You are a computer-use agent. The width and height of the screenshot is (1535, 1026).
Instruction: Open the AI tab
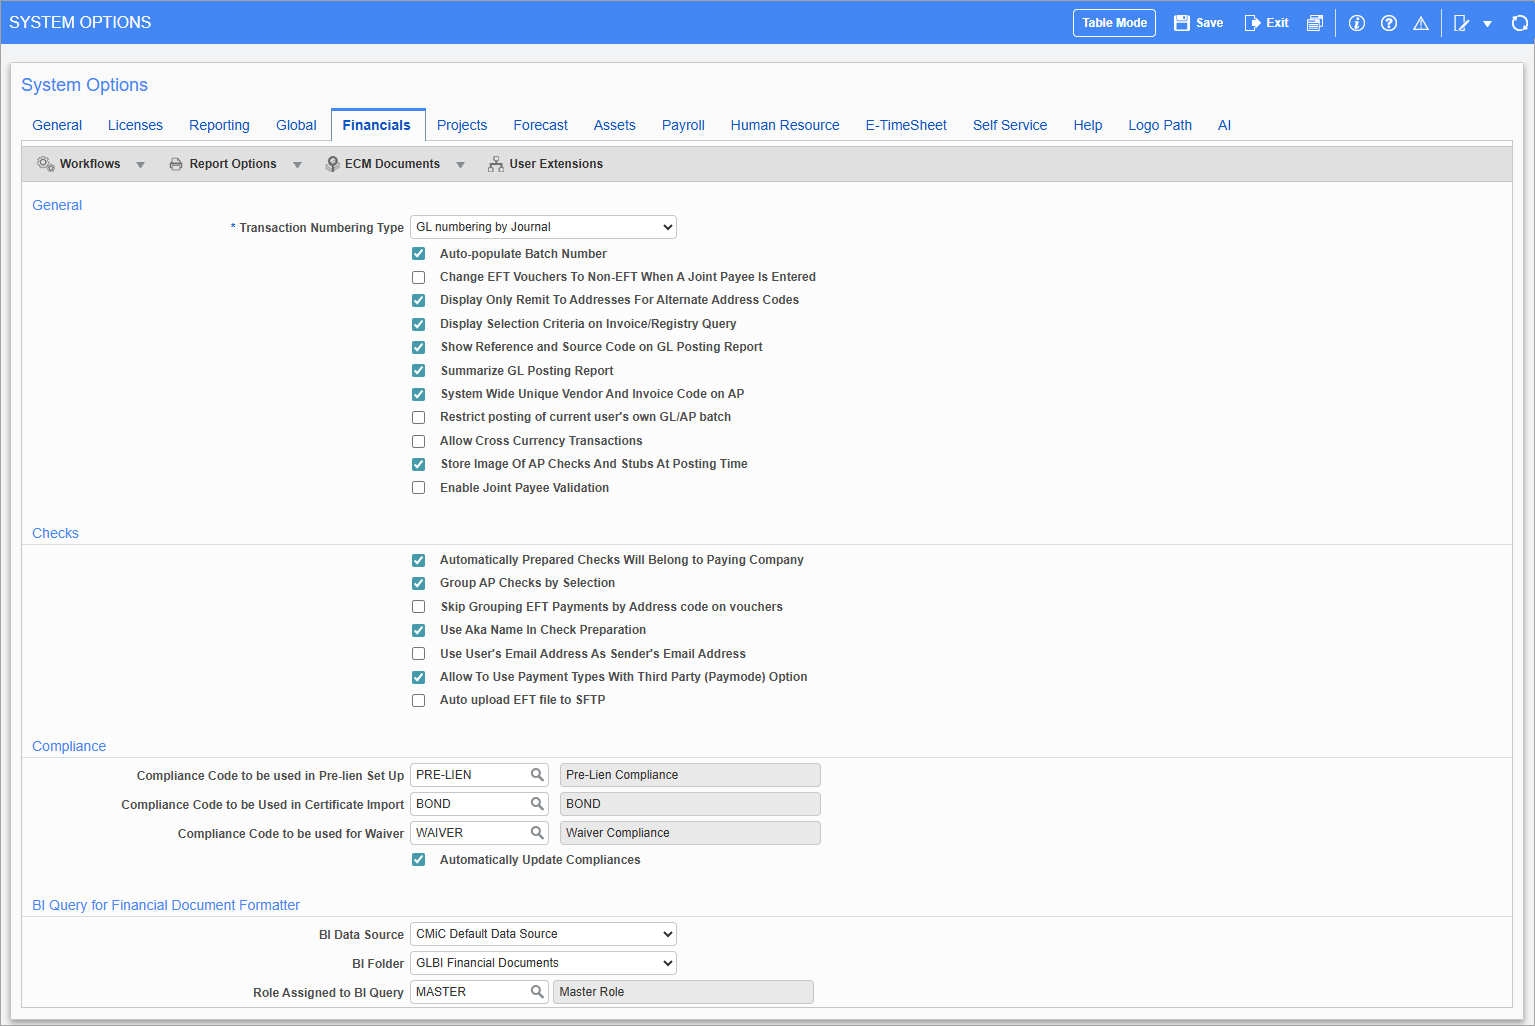1224,125
